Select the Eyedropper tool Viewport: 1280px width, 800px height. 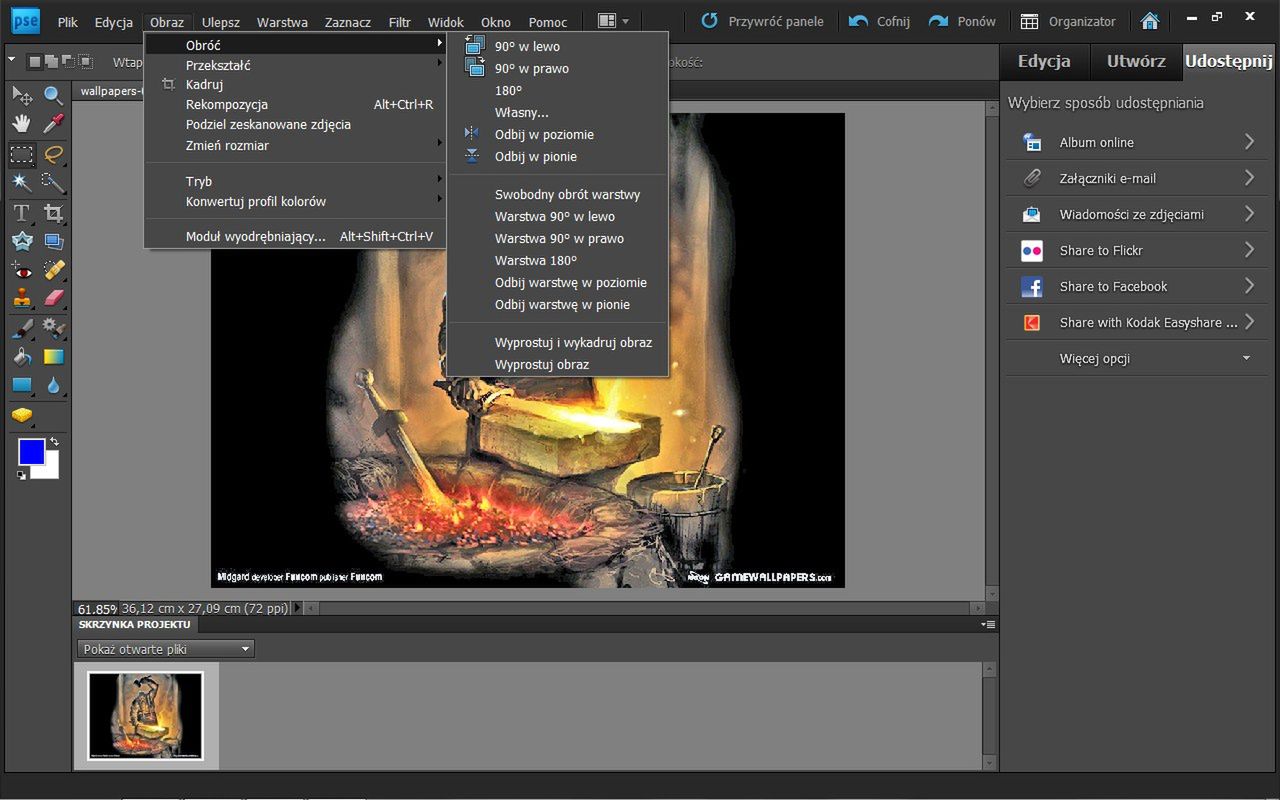pos(53,124)
